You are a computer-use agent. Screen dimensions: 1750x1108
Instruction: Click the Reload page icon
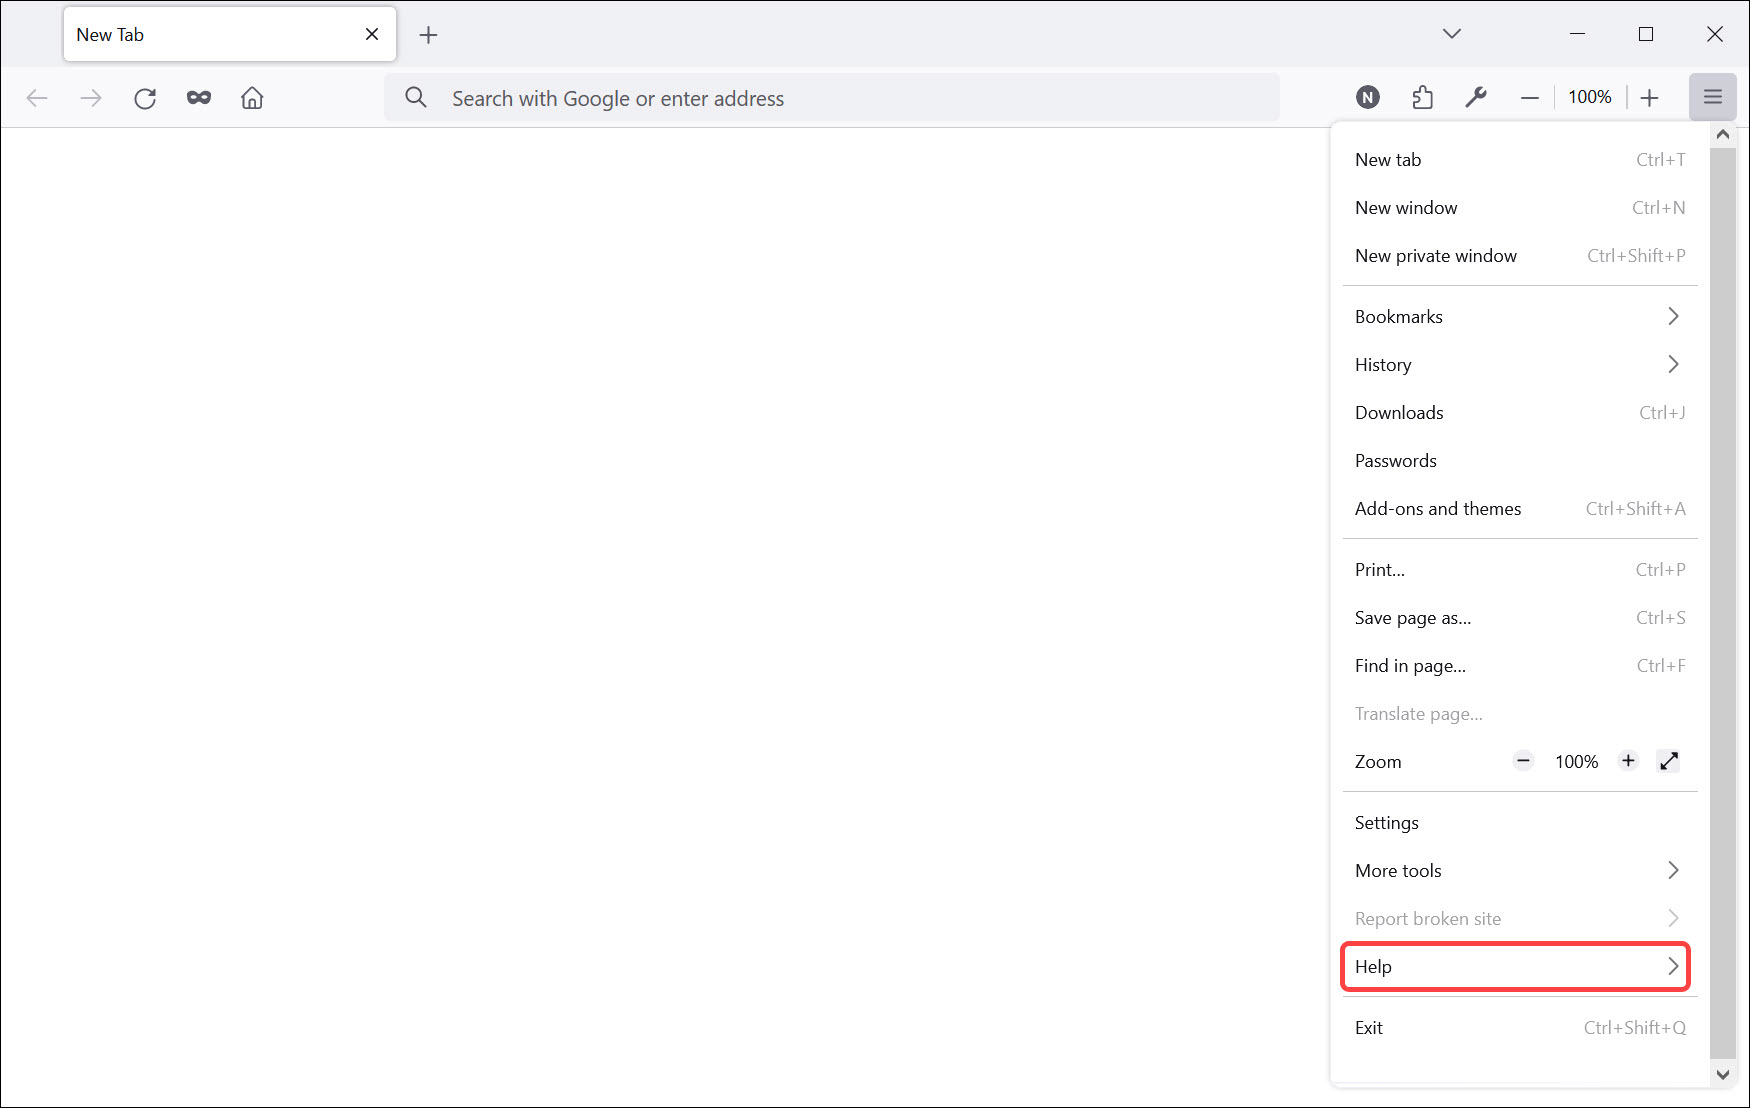(x=145, y=97)
